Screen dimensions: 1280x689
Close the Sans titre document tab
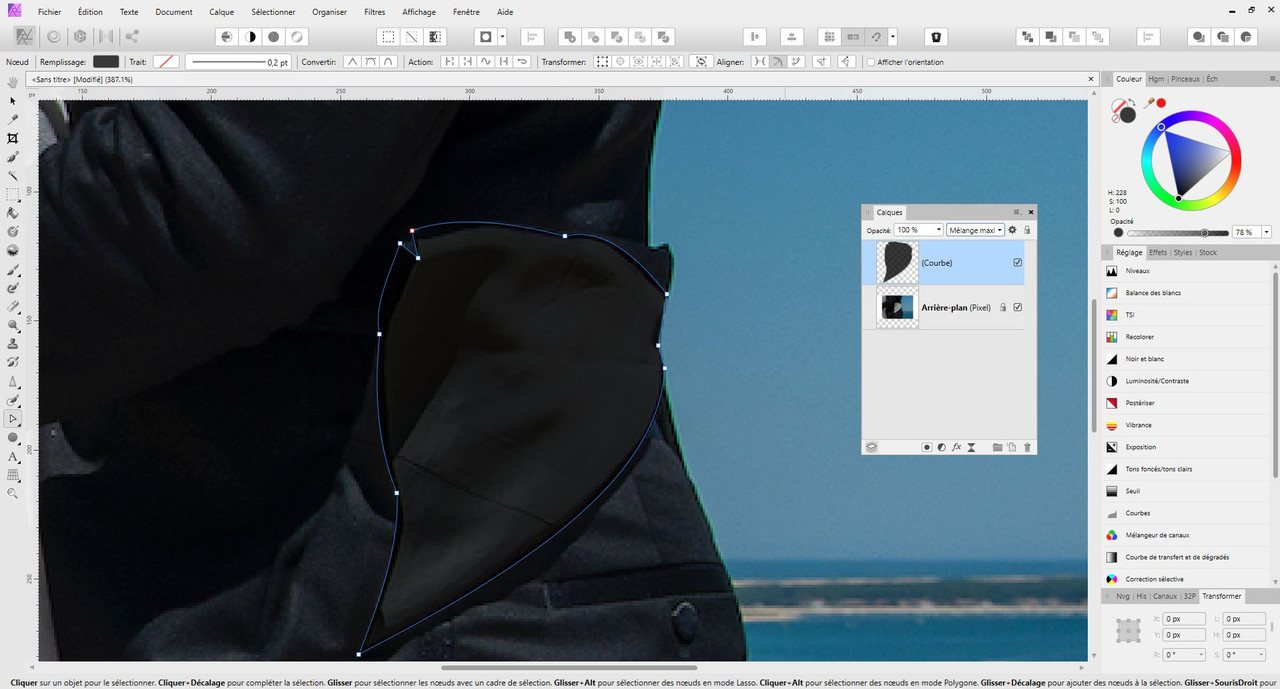(1090, 79)
